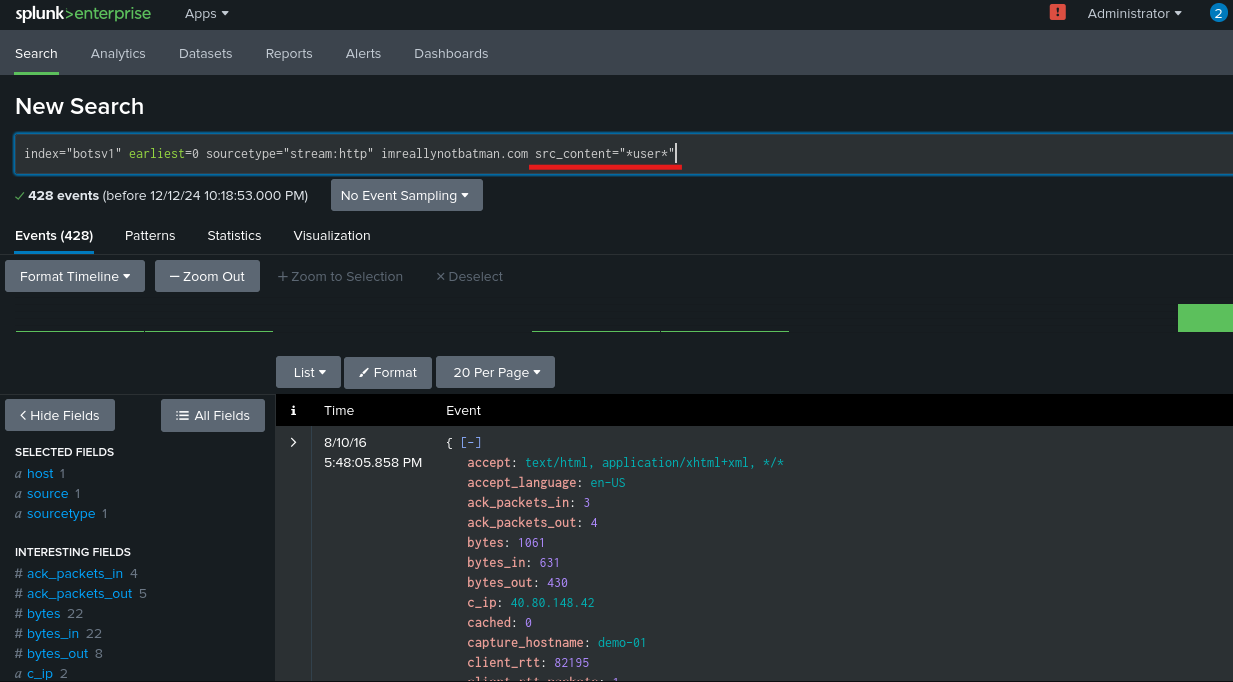
Task: Select the c_ip field in sidebar
Action: coord(41,673)
